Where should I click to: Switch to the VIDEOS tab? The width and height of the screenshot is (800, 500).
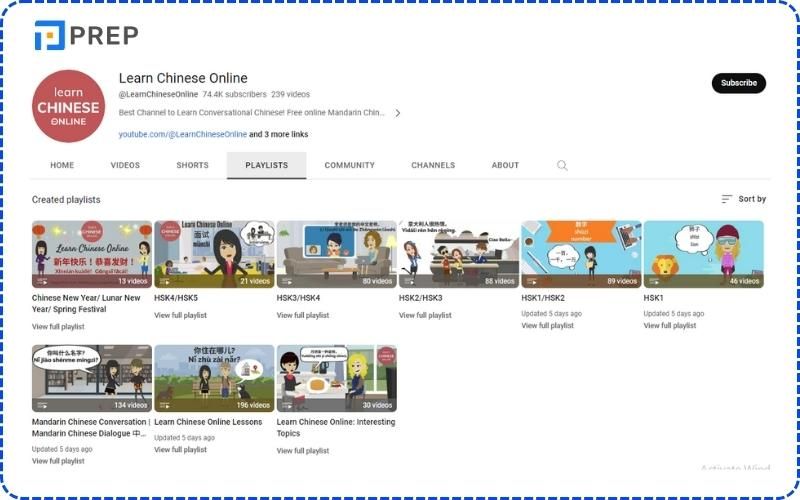[125, 165]
